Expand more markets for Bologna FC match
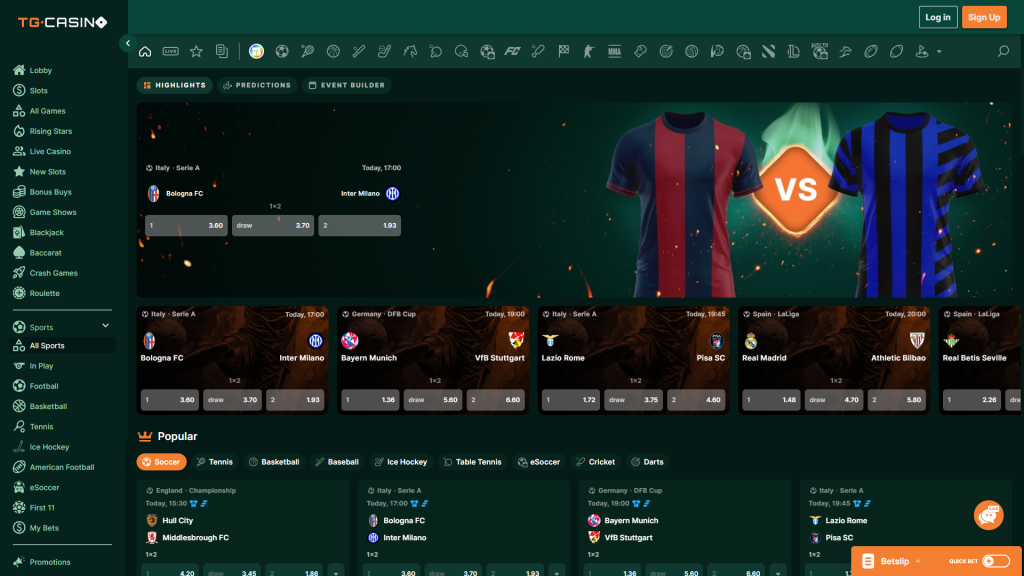Viewport: 1024px width, 576px height. point(557,572)
